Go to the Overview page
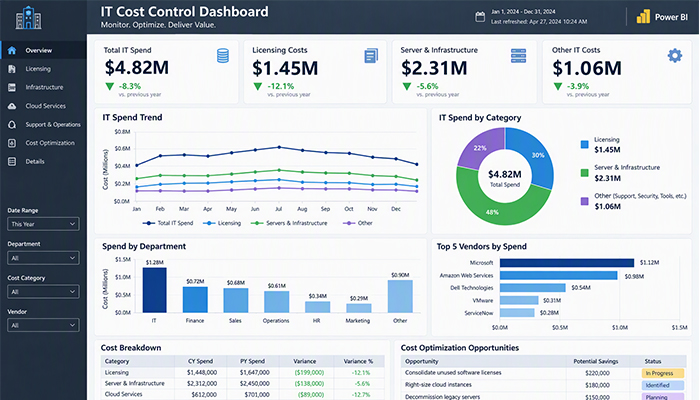700x400 pixels. 43,50
